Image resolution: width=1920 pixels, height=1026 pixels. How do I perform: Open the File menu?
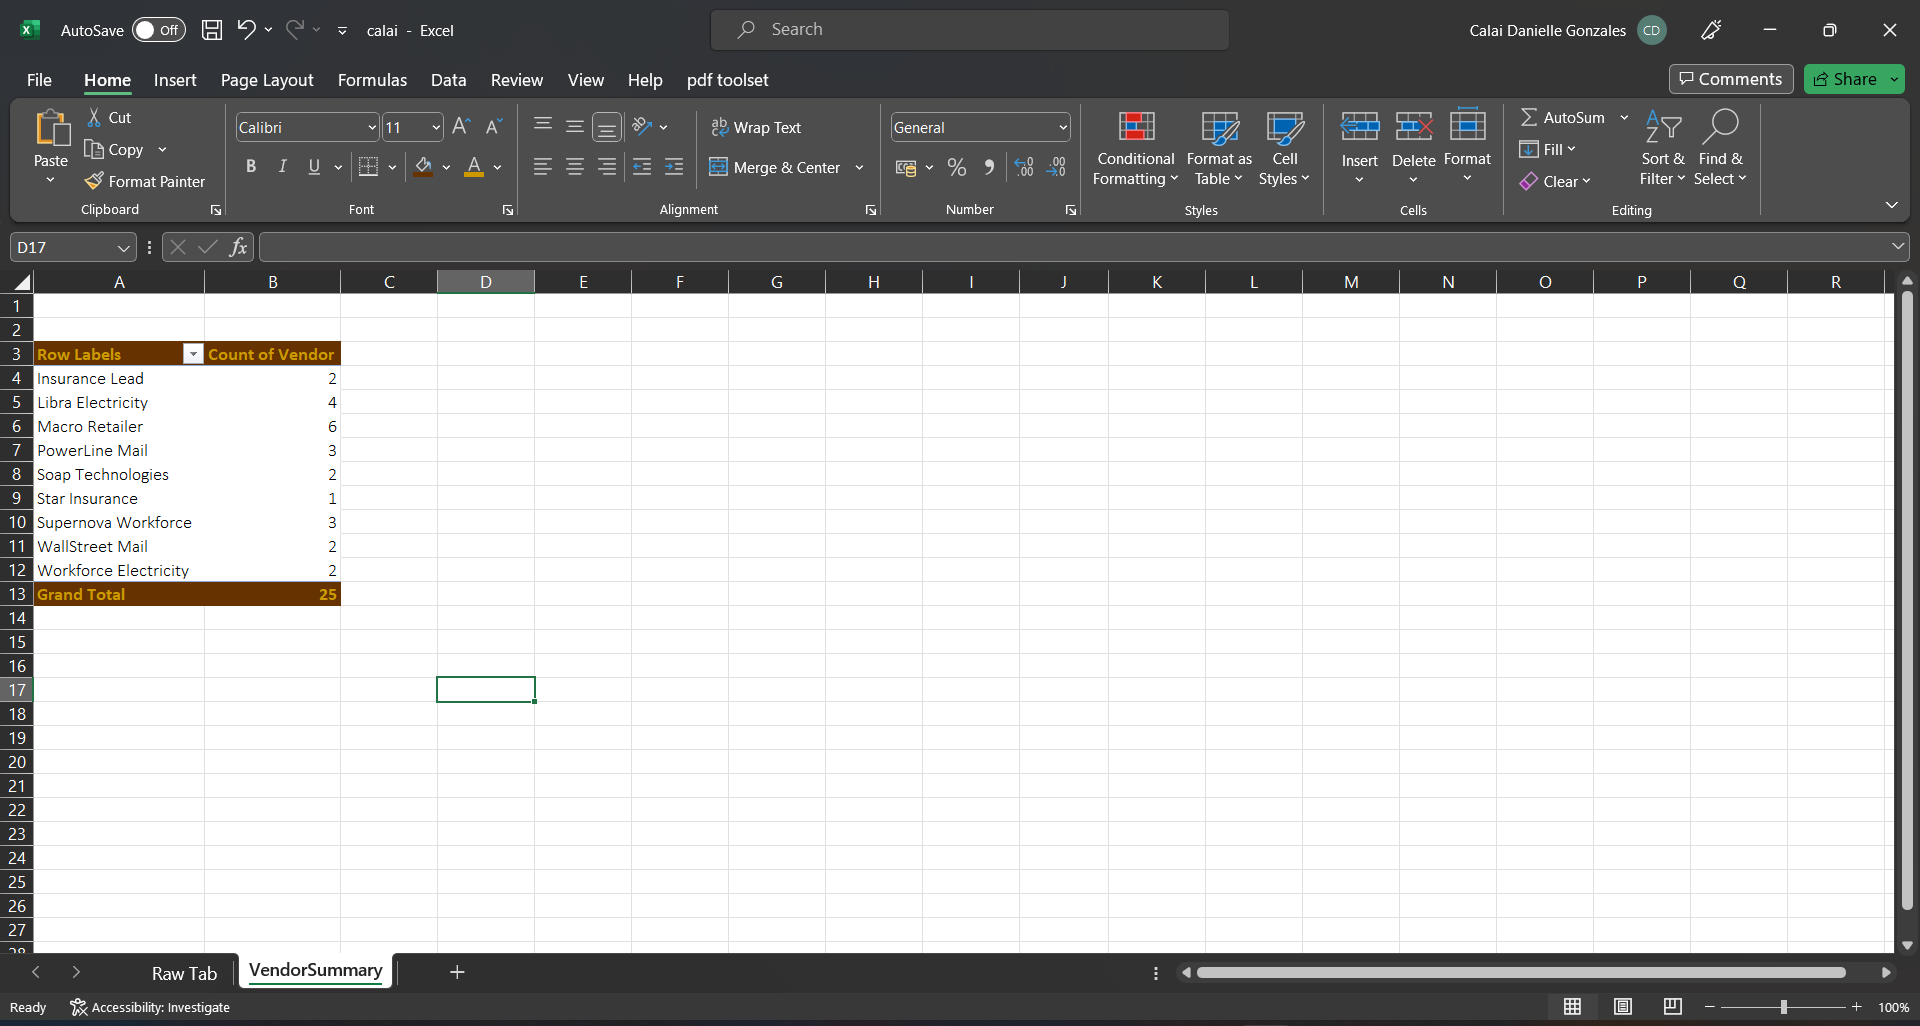[x=39, y=80]
